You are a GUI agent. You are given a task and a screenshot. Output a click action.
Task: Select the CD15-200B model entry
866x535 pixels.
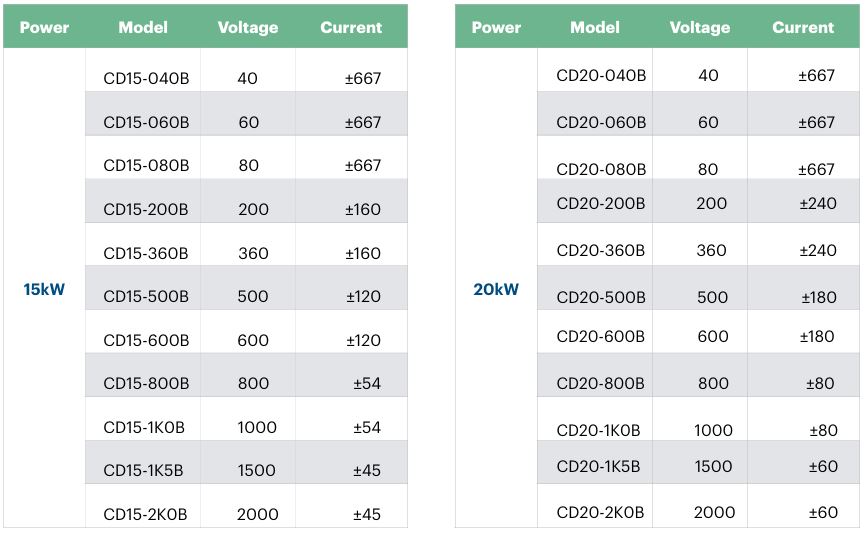pyautogui.click(x=146, y=210)
